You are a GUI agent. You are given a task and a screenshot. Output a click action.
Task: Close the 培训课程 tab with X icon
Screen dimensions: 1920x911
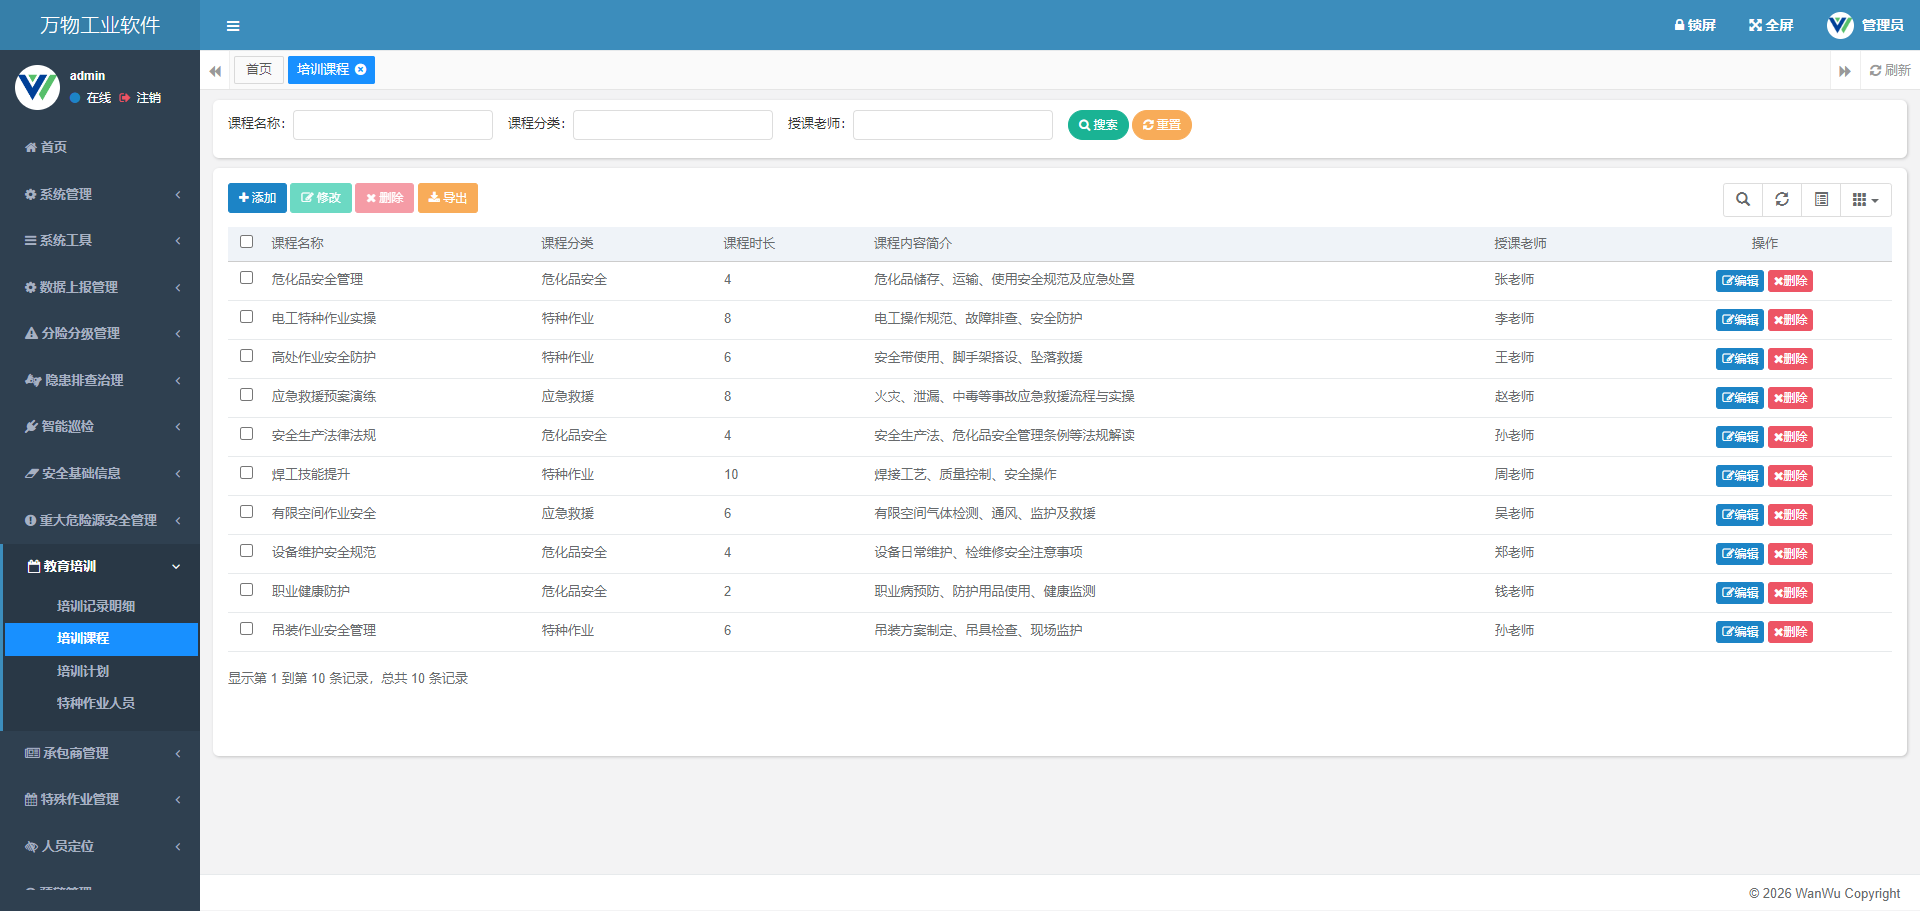[361, 69]
